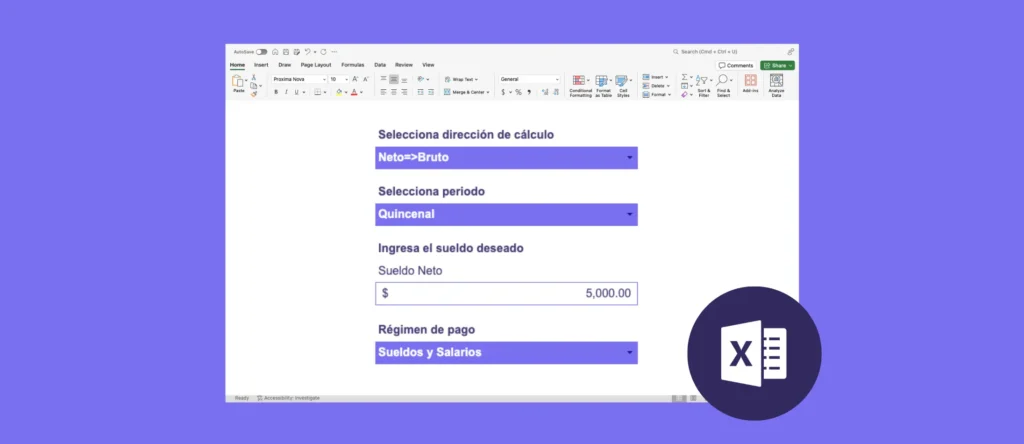Click the Paste clipboard icon

pos(238,81)
